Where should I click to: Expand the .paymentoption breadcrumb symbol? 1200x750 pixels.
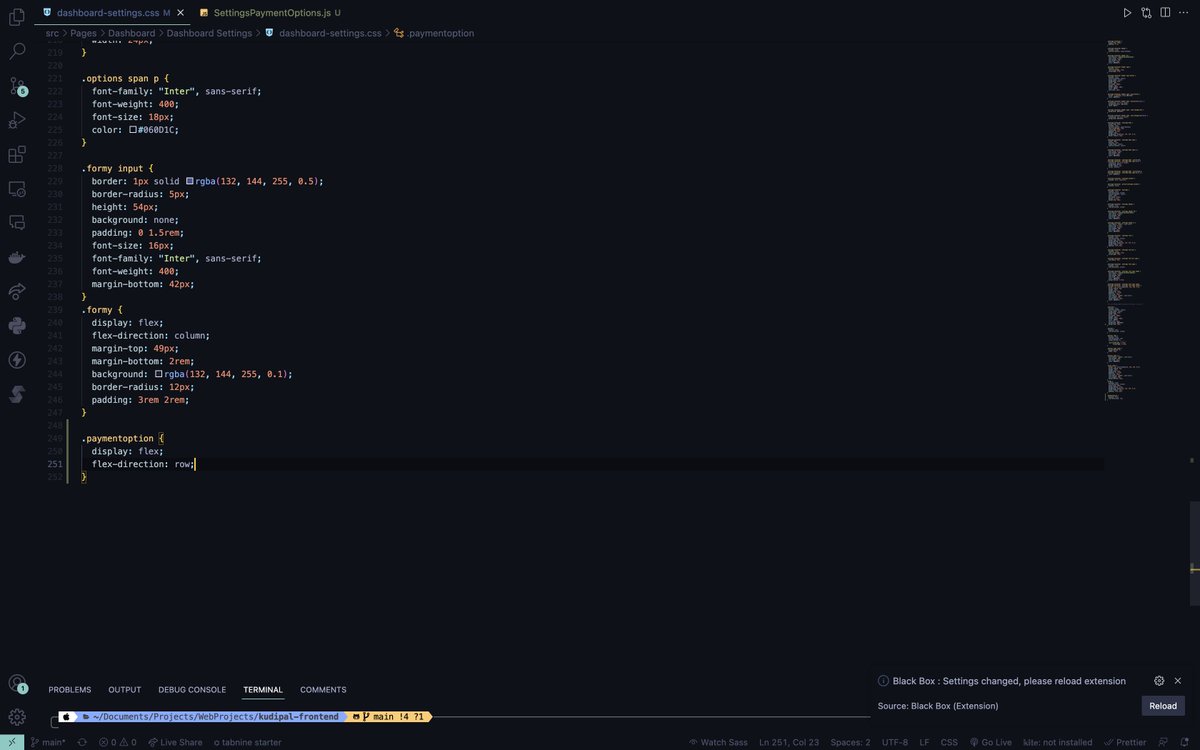point(434,33)
